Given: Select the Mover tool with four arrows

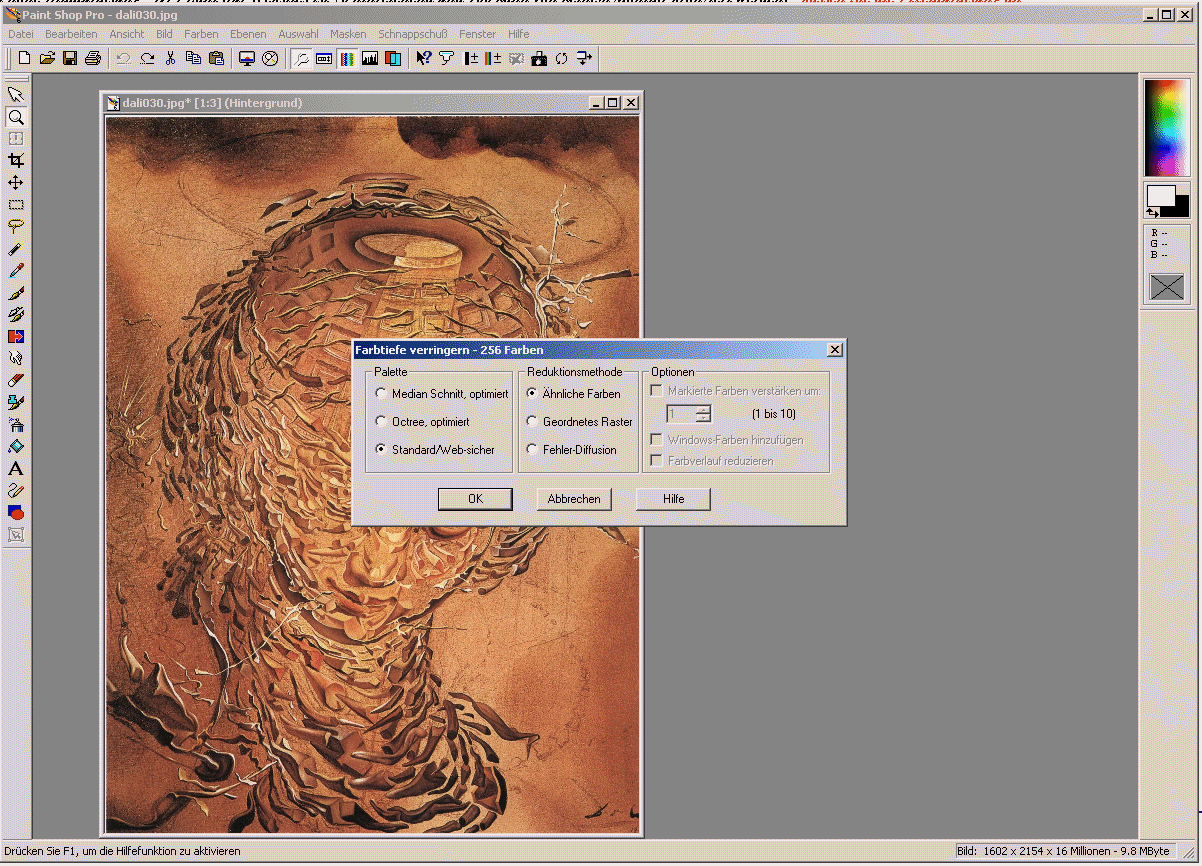Looking at the screenshot, I should point(16,183).
